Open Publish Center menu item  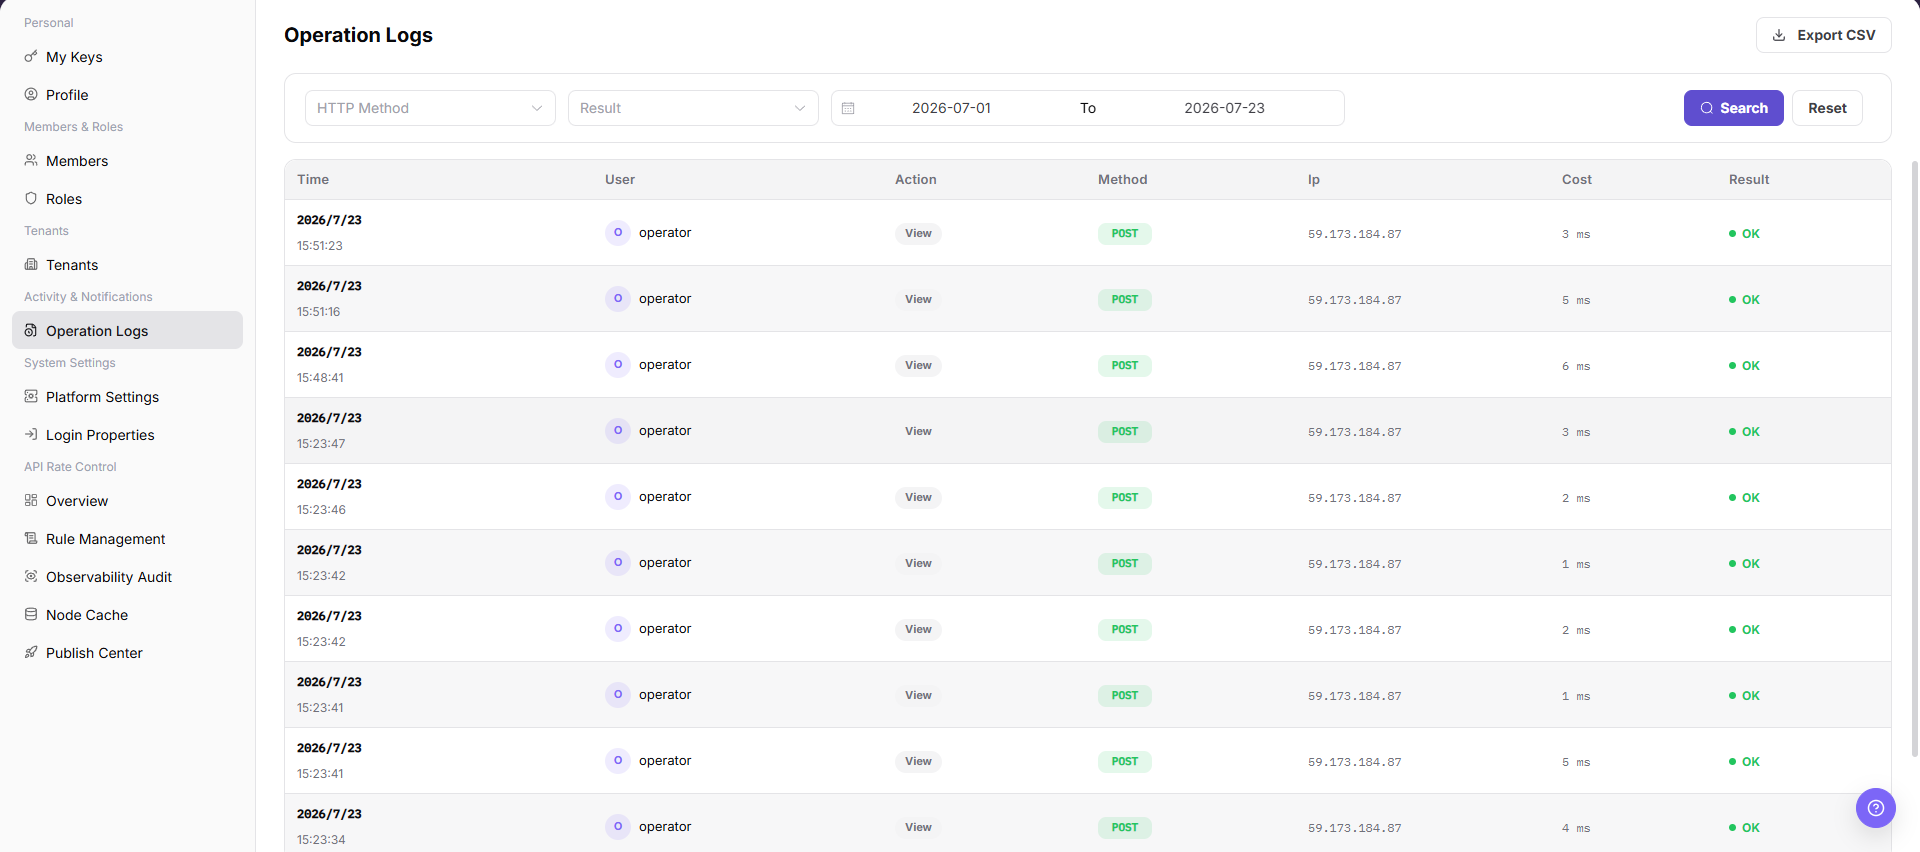[127, 653]
